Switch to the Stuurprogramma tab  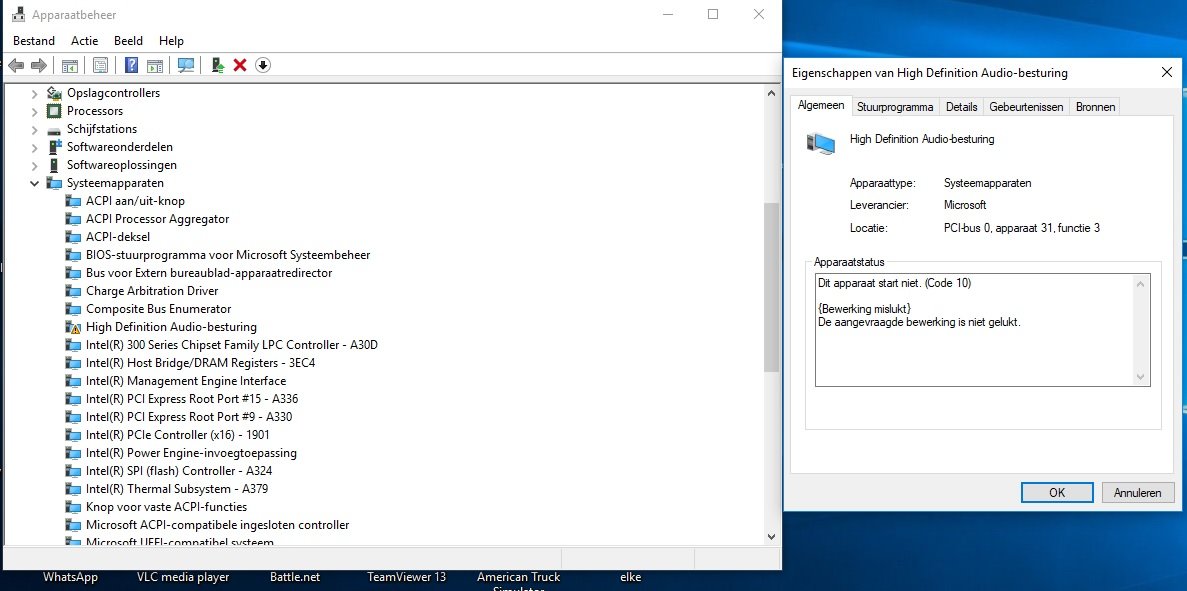click(895, 107)
